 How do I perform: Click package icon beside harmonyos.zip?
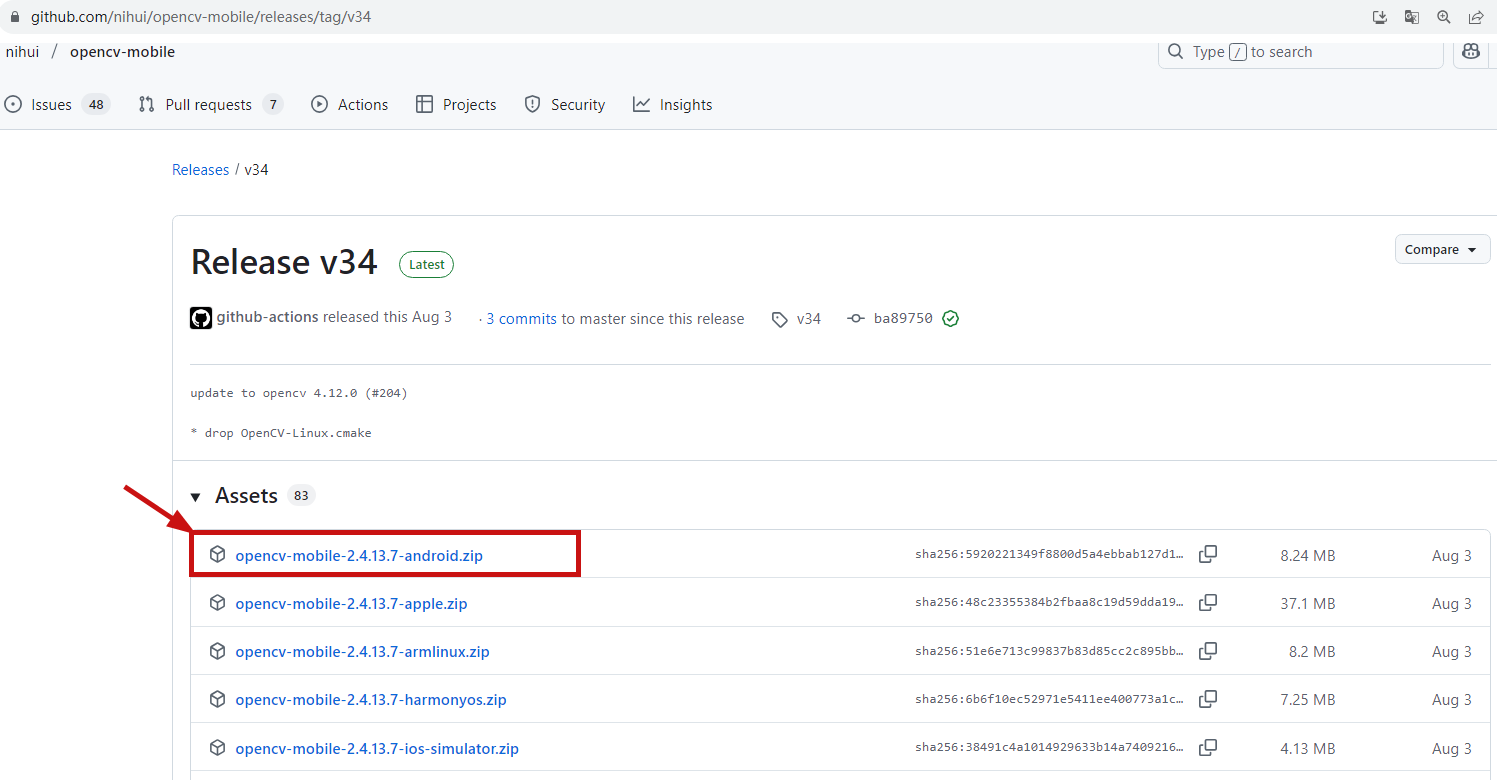click(217, 699)
